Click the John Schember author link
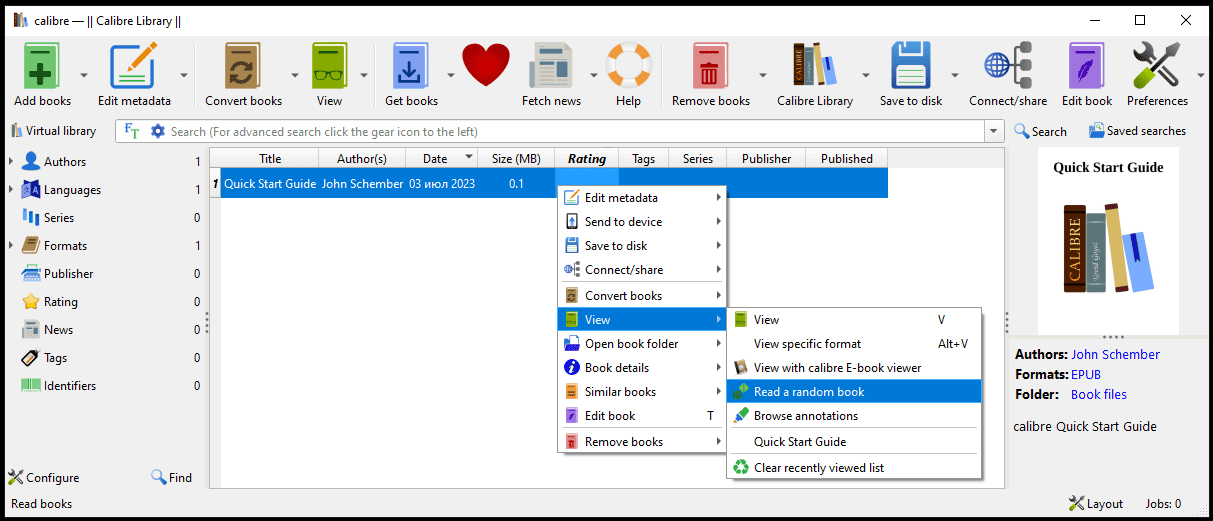This screenshot has width=1213, height=521. coord(1115,354)
